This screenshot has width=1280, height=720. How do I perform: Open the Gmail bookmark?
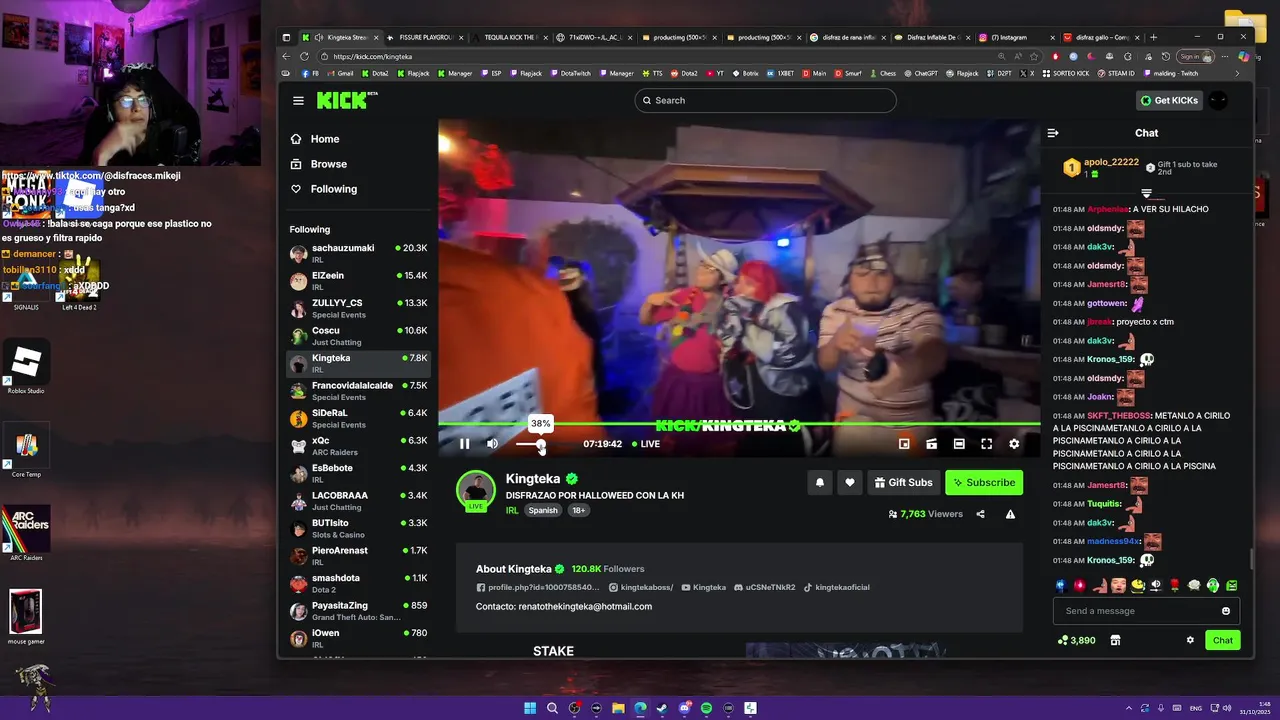click(340, 73)
